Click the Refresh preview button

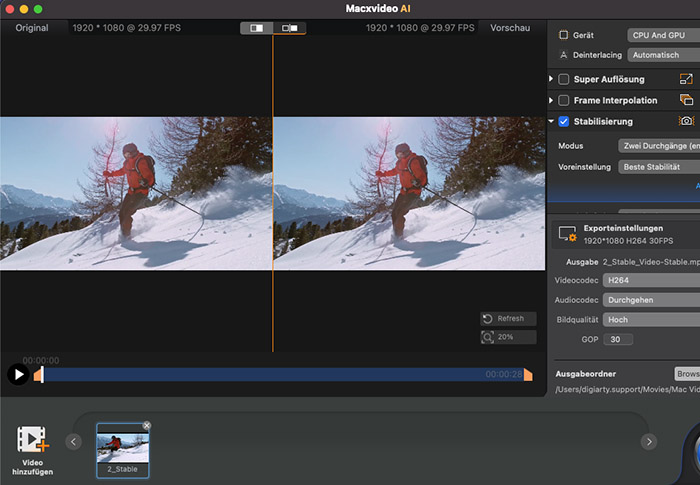pyautogui.click(x=508, y=318)
